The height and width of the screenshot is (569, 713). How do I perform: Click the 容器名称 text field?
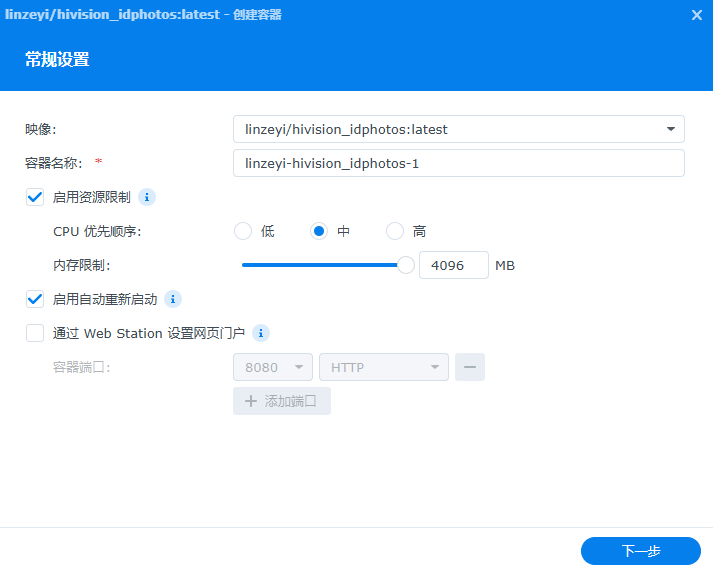(x=458, y=163)
